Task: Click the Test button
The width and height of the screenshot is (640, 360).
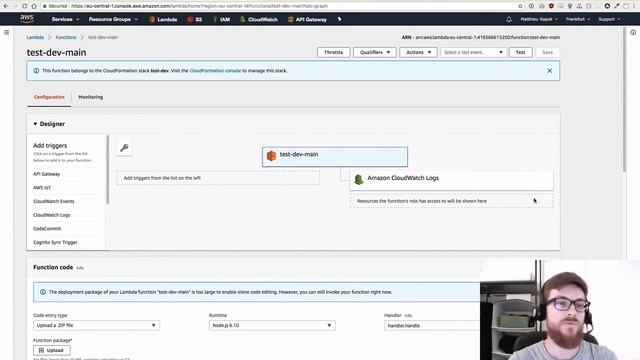Action: click(x=520, y=52)
